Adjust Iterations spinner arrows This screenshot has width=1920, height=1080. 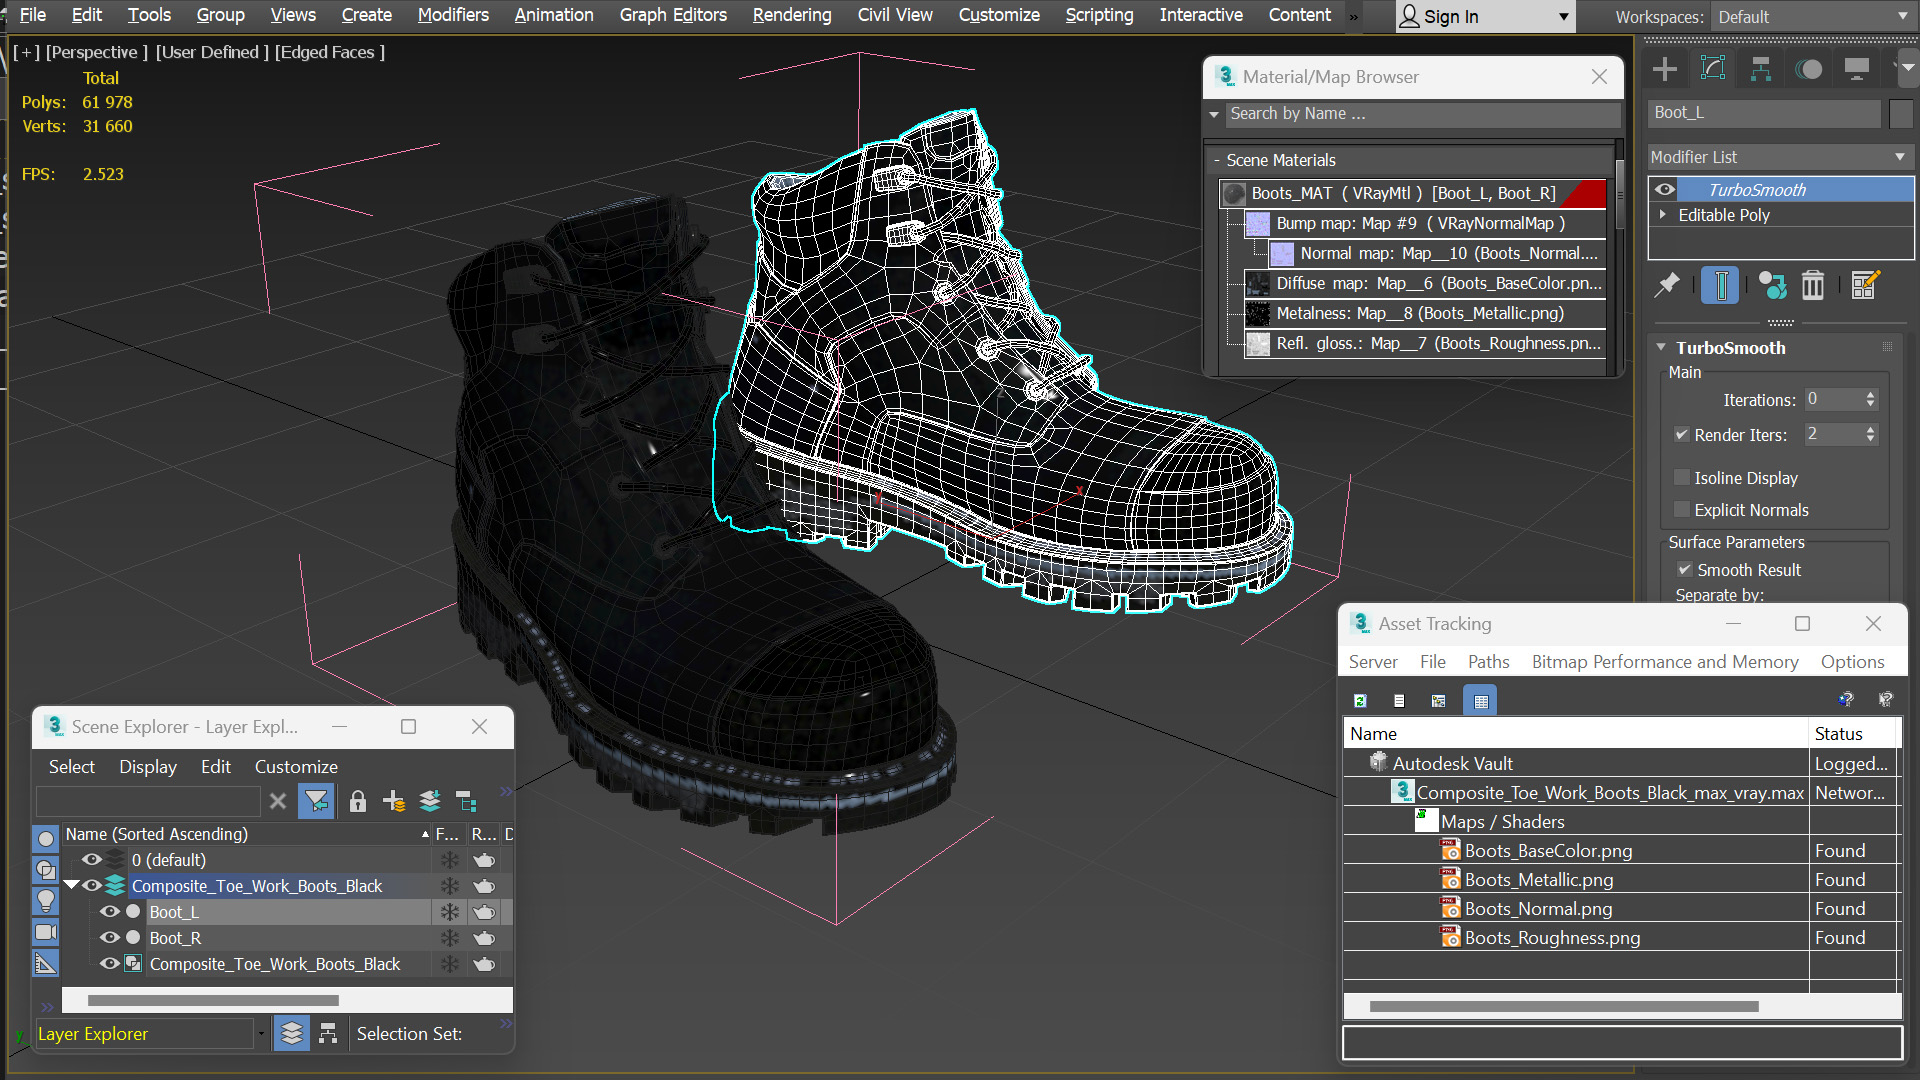pos(1870,399)
